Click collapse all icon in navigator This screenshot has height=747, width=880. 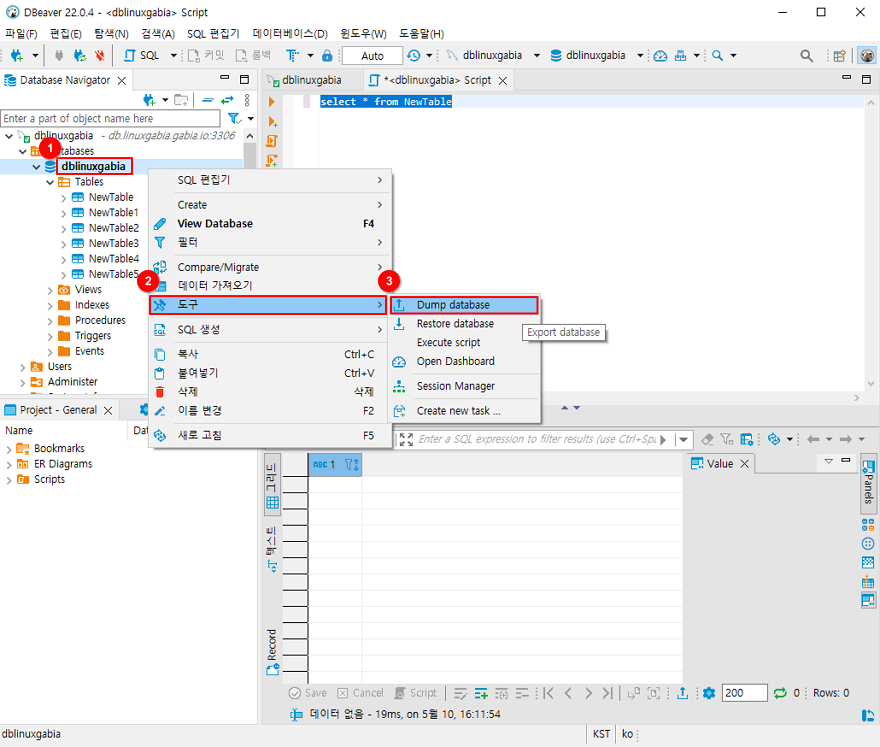[208, 100]
